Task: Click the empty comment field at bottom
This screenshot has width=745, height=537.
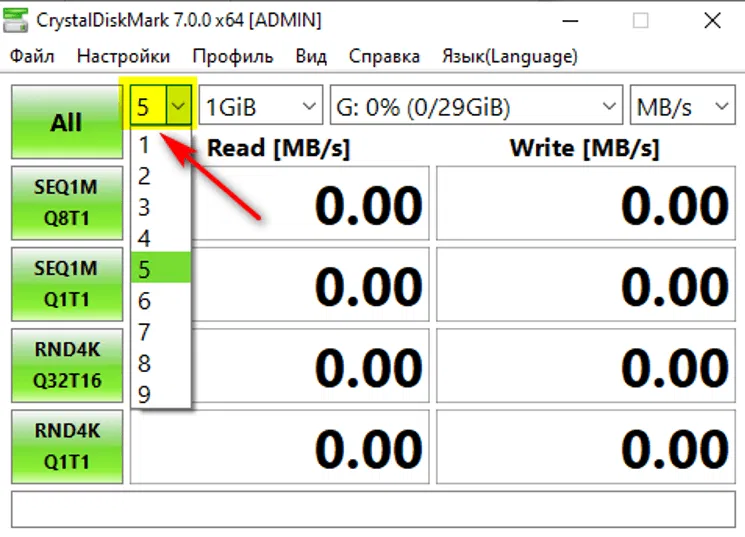Action: pyautogui.click(x=373, y=509)
